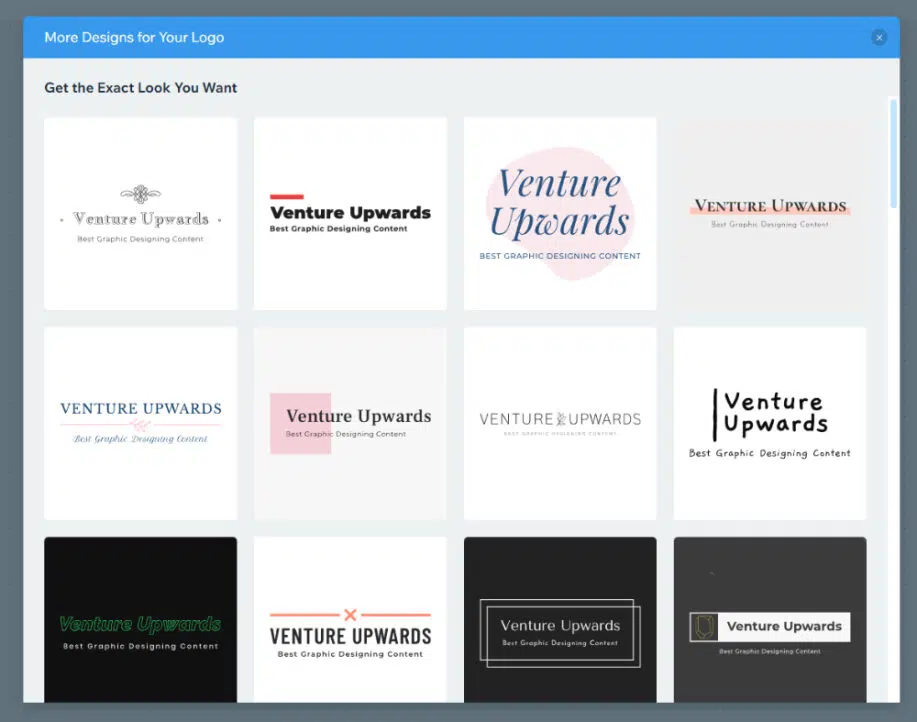Pick the logo with orange X divider
Image resolution: width=917 pixels, height=722 pixels.
coord(350,625)
